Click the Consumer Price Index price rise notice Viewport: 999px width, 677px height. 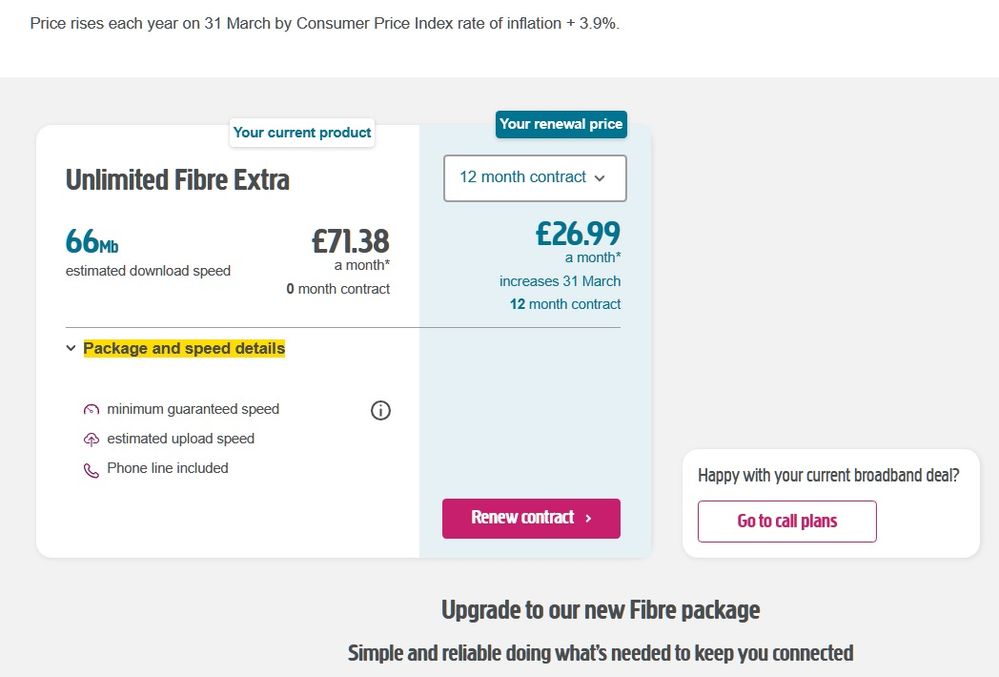[x=325, y=23]
